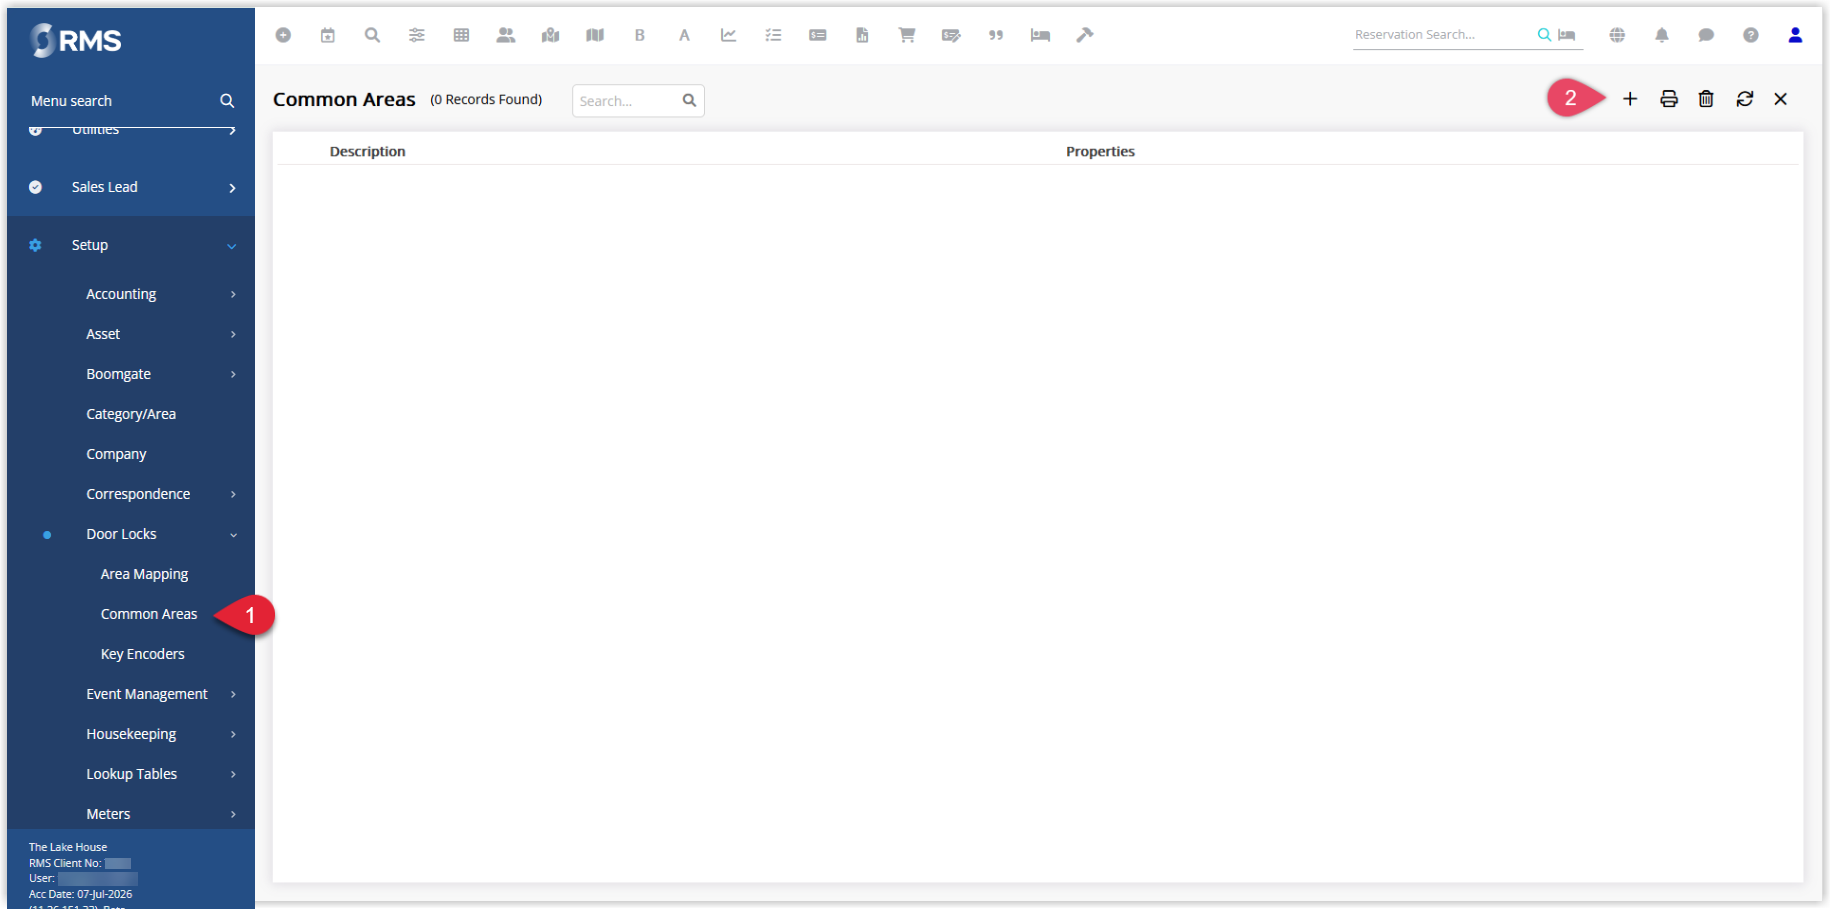Open the chat message bubble icon
This screenshot has height=909, width=1831.
[x=1706, y=35]
